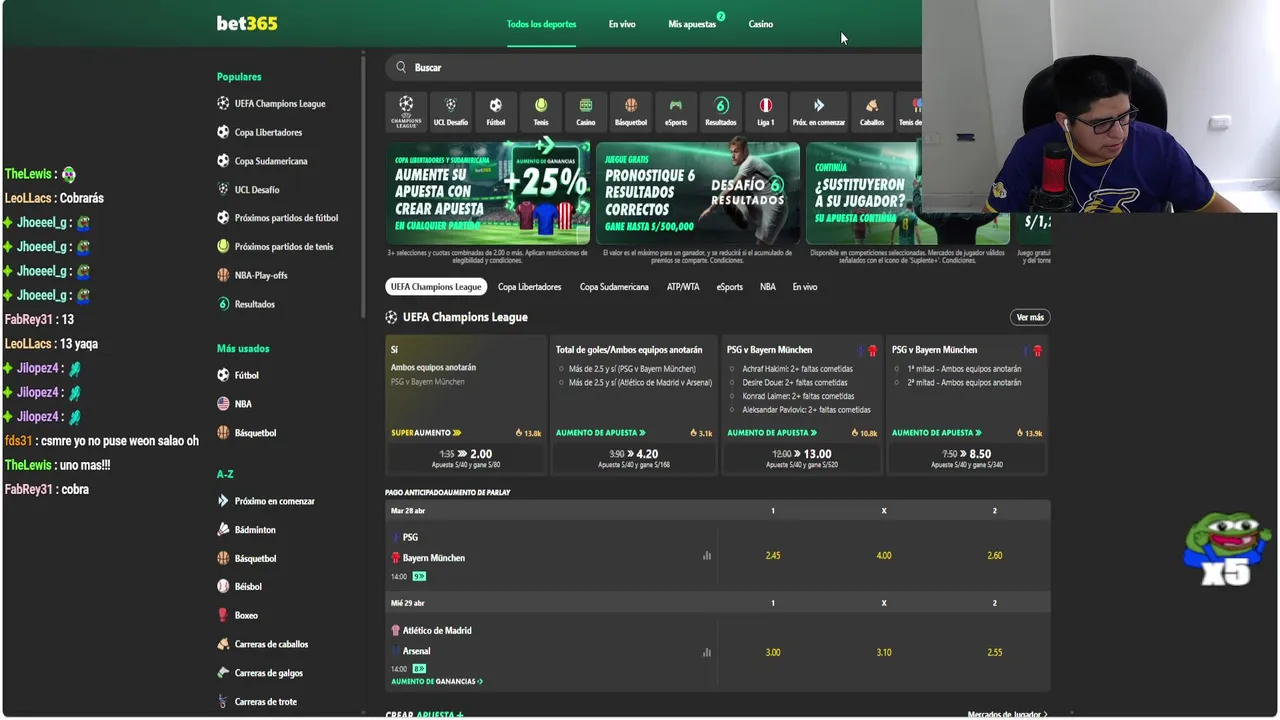Open the UCL Desafío shortcut icon
The width and height of the screenshot is (1280, 720).
tap(450, 111)
